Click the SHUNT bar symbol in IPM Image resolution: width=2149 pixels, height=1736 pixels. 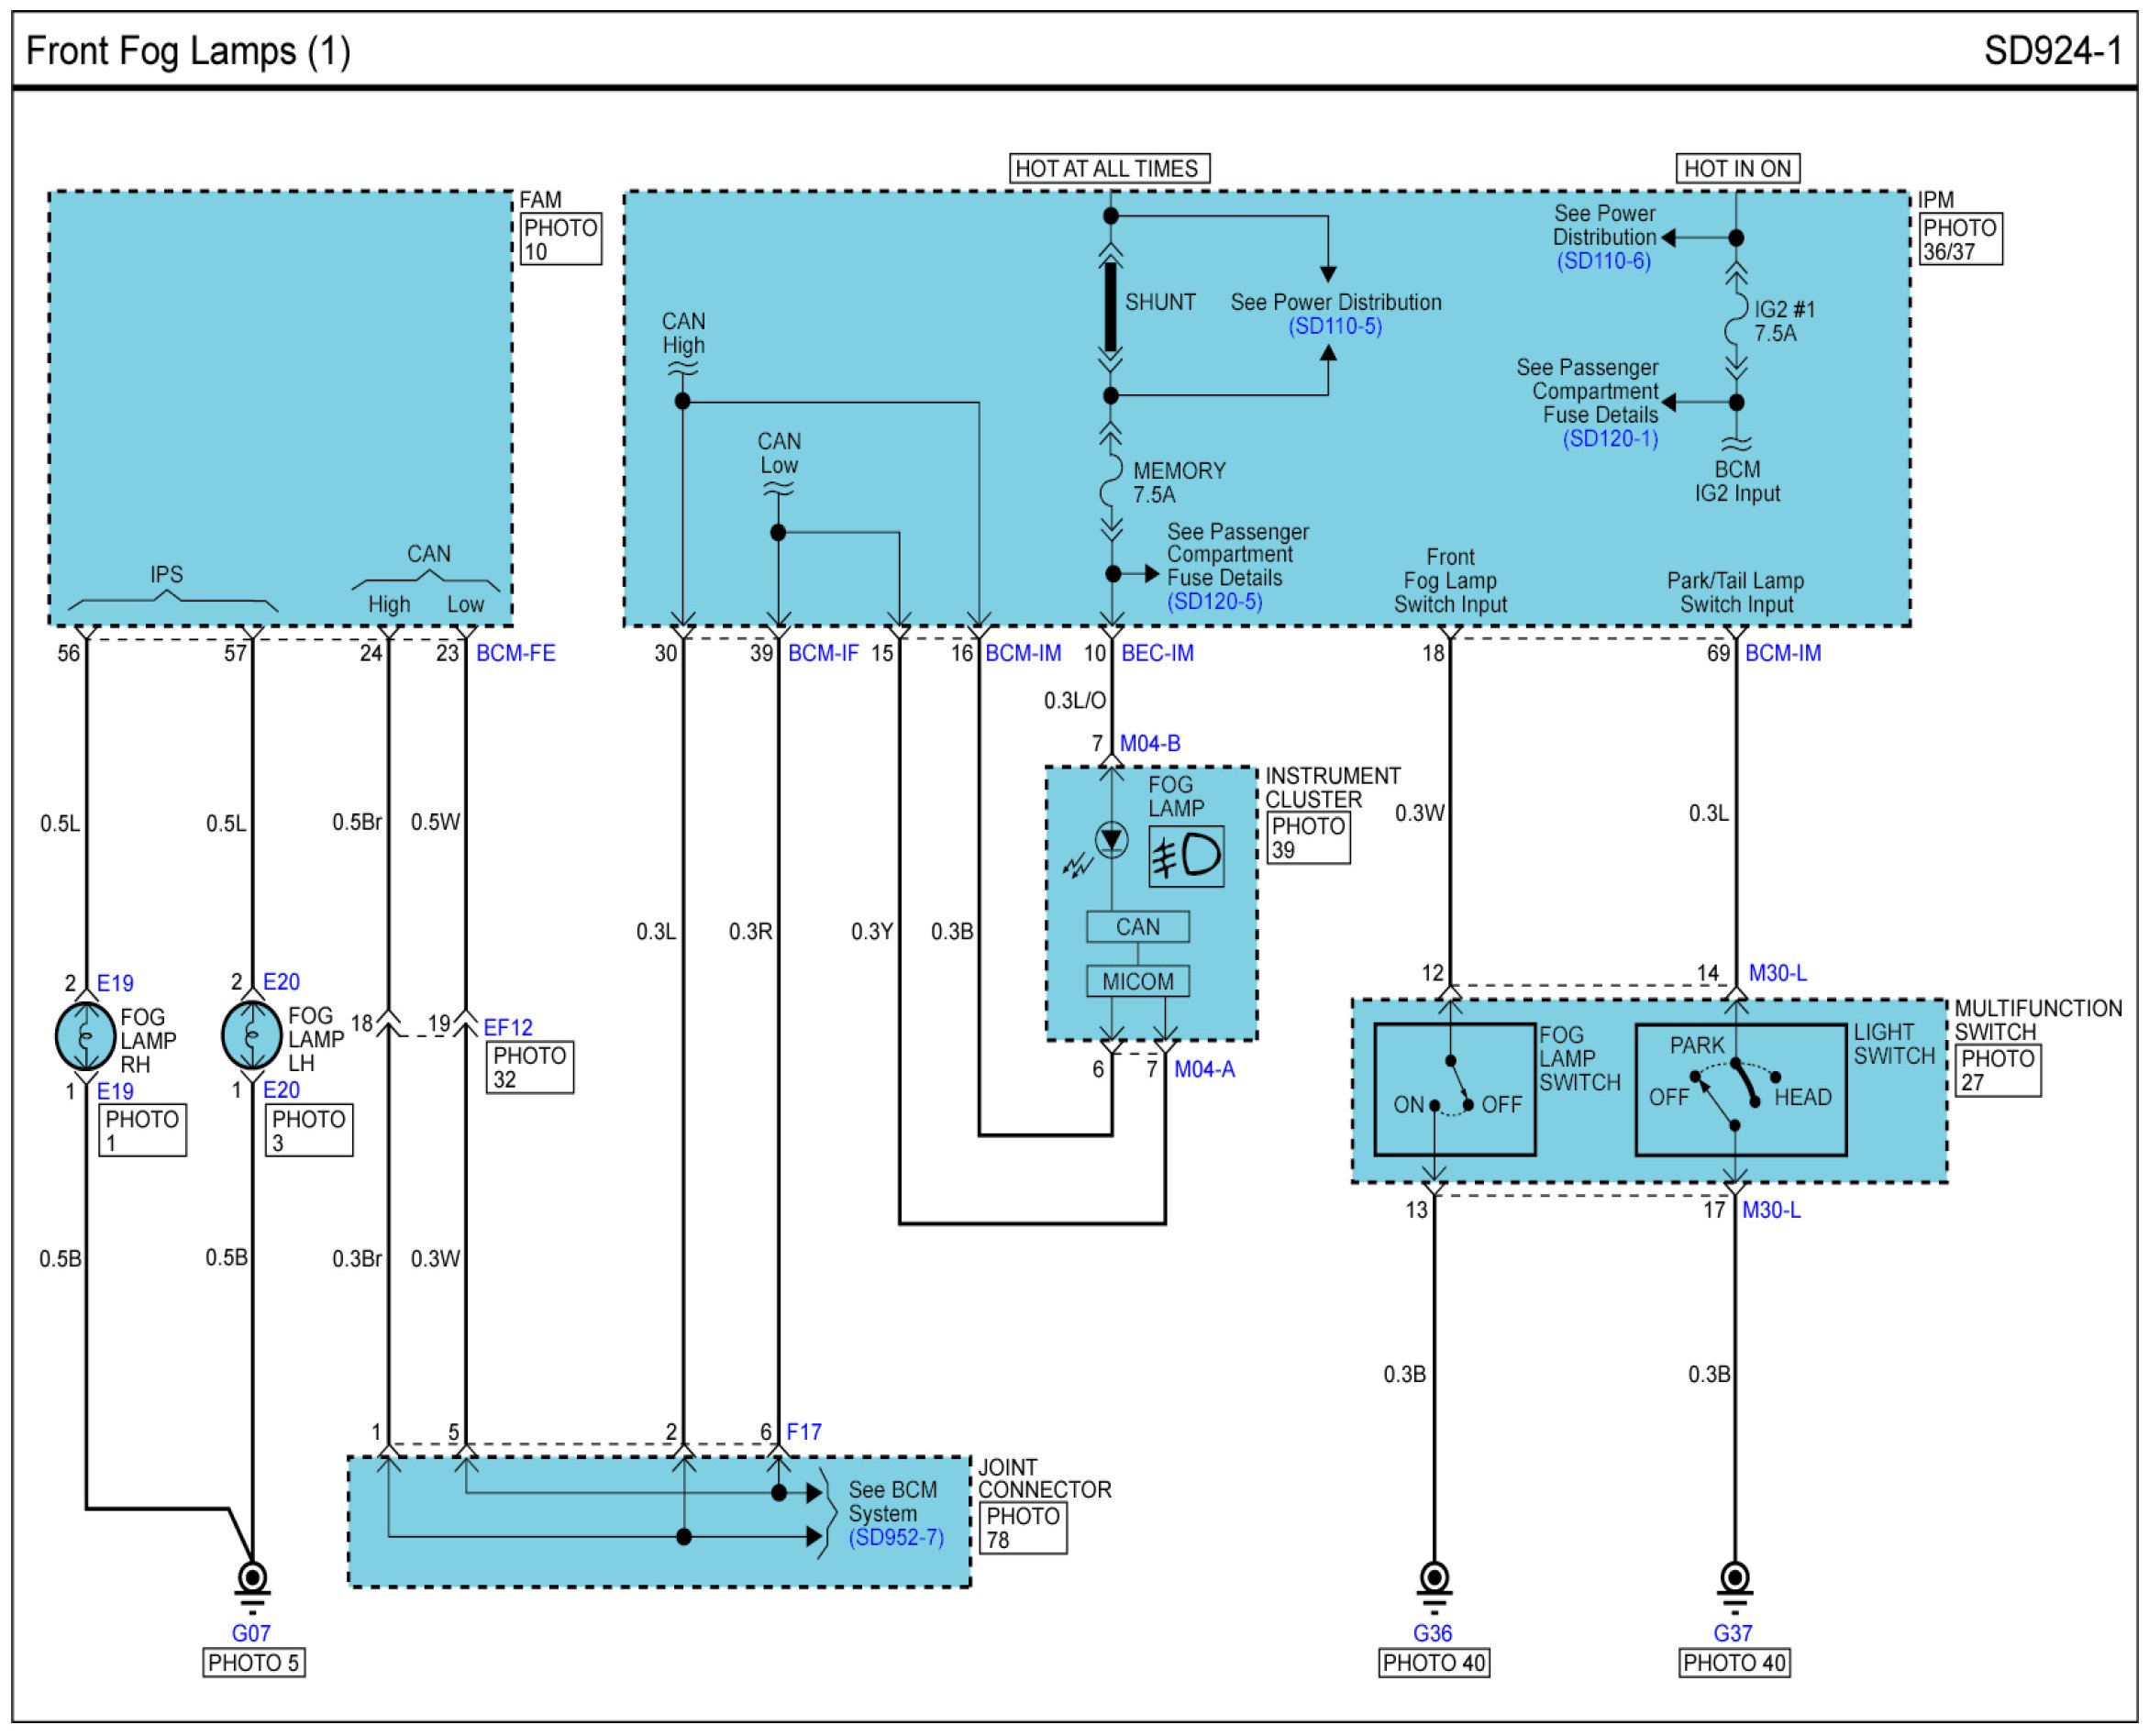coord(1110,305)
